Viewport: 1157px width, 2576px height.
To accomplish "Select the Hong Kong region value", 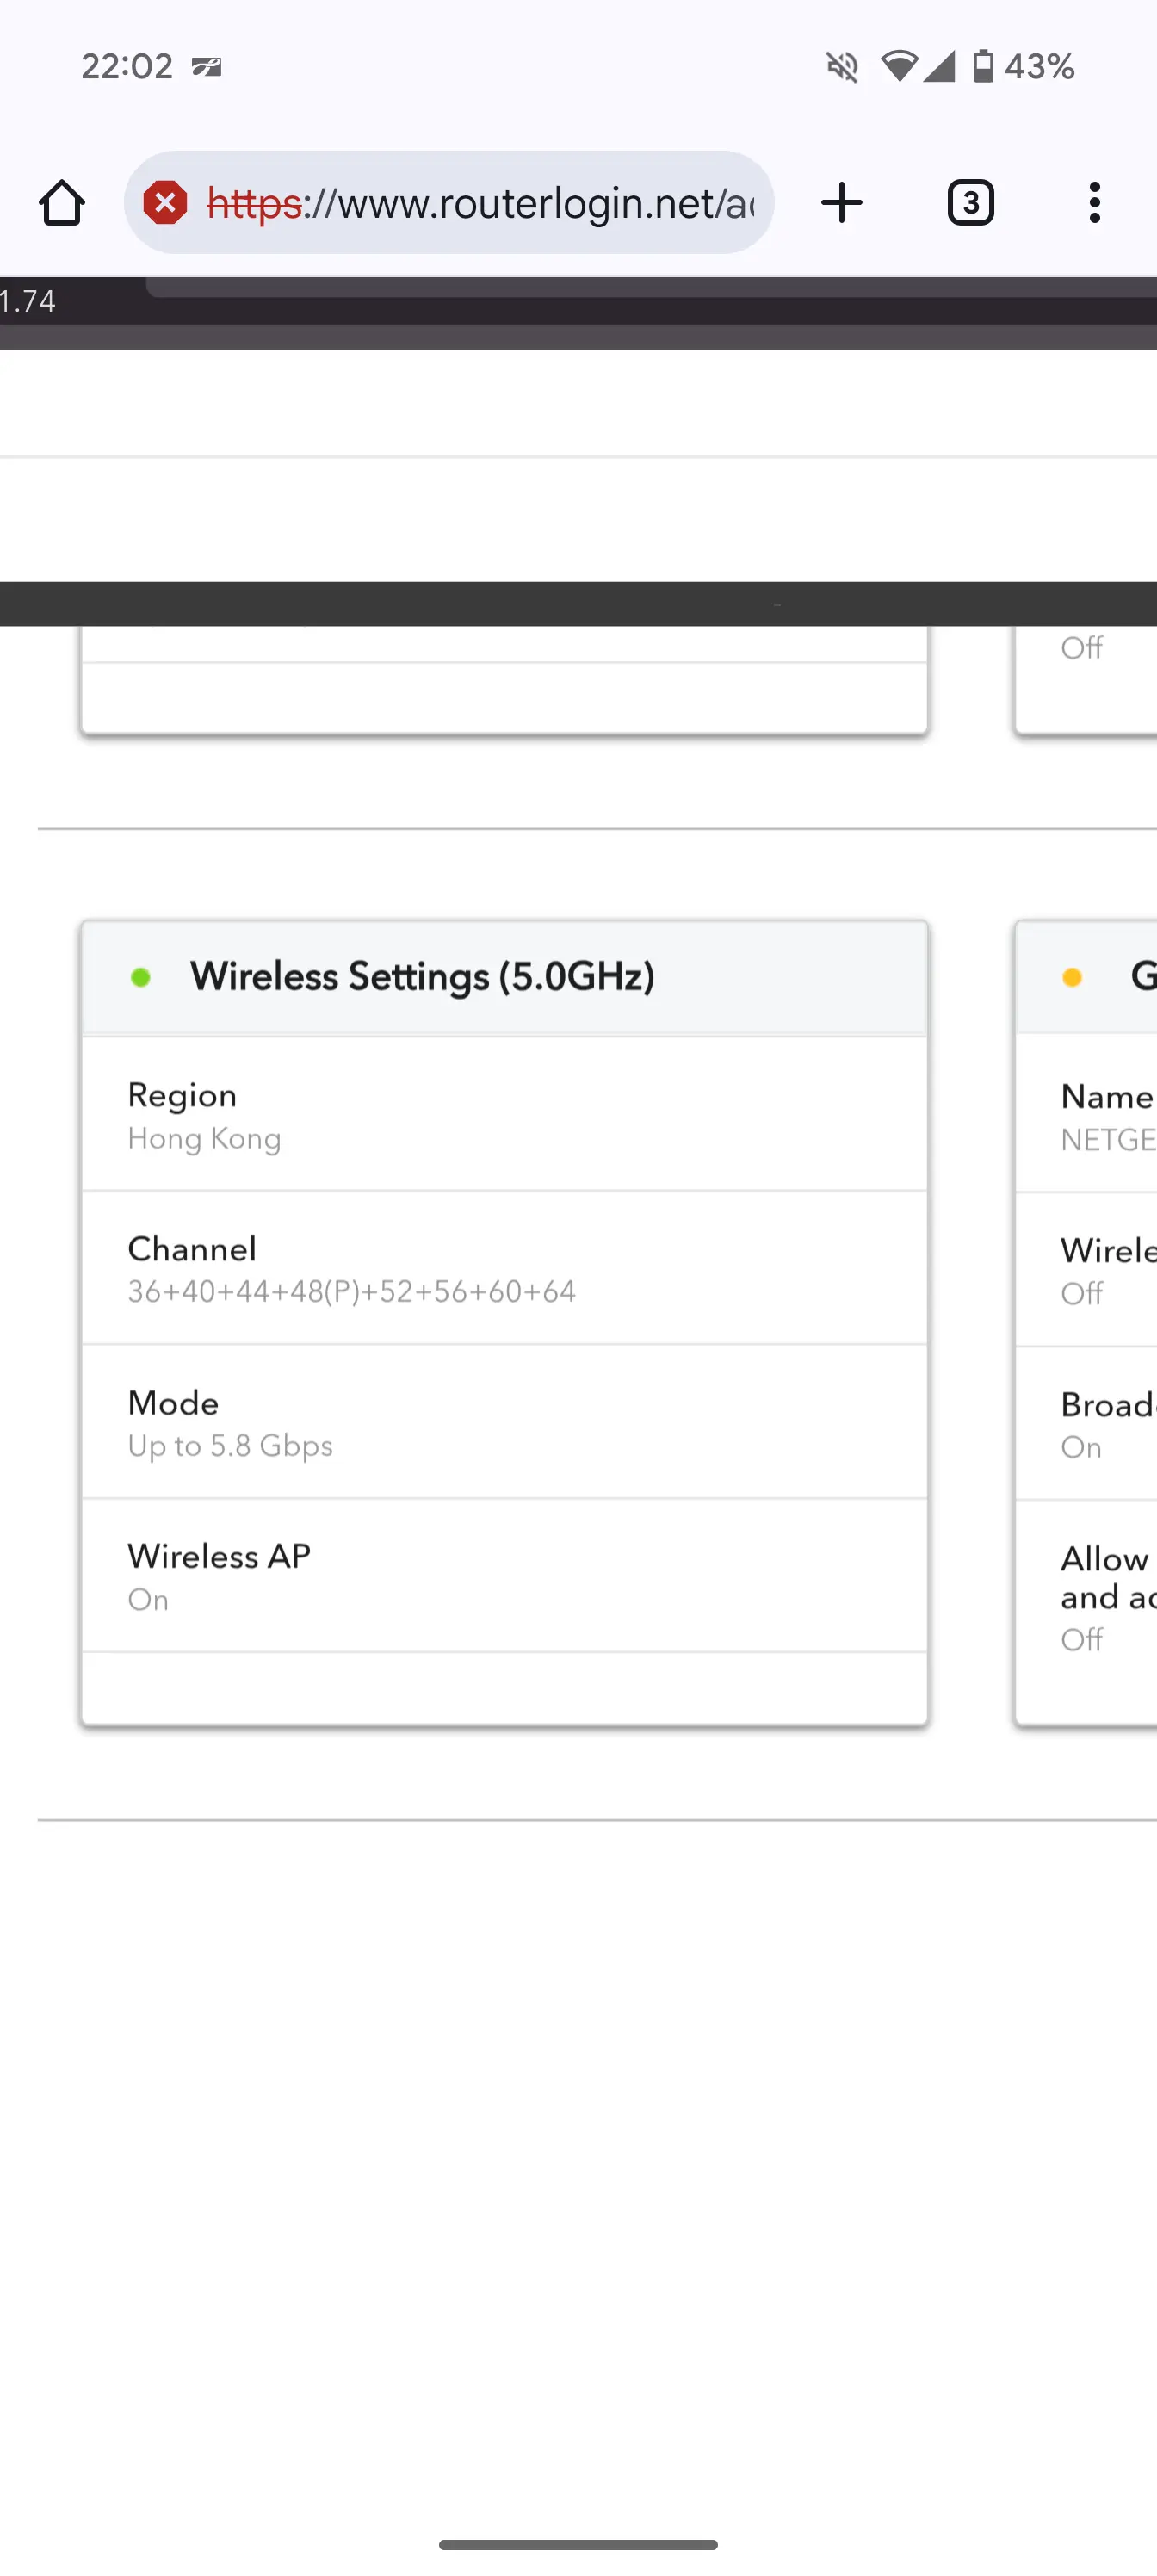I will [204, 1139].
